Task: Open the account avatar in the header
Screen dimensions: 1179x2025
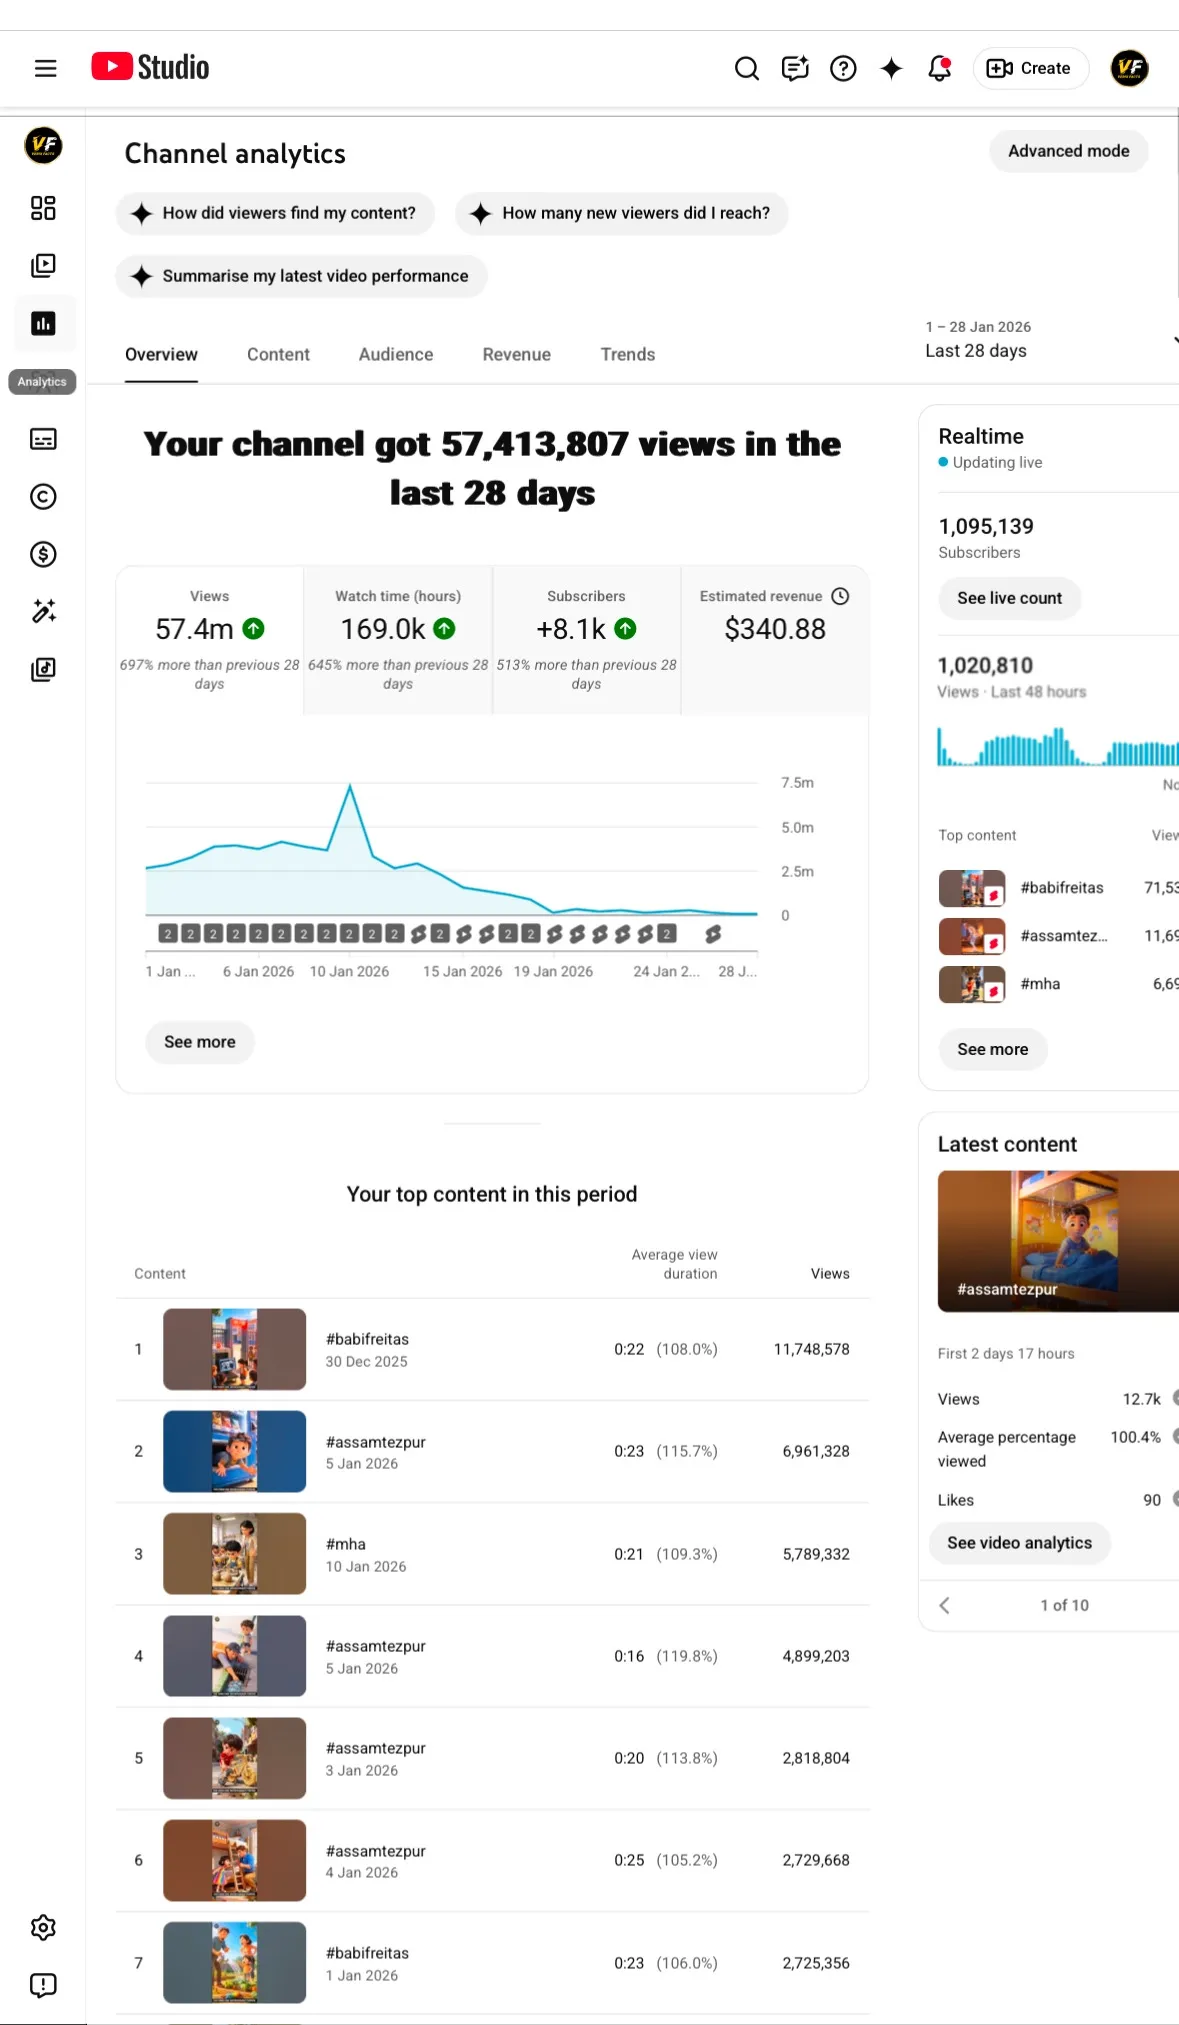Action: pyautogui.click(x=1129, y=68)
